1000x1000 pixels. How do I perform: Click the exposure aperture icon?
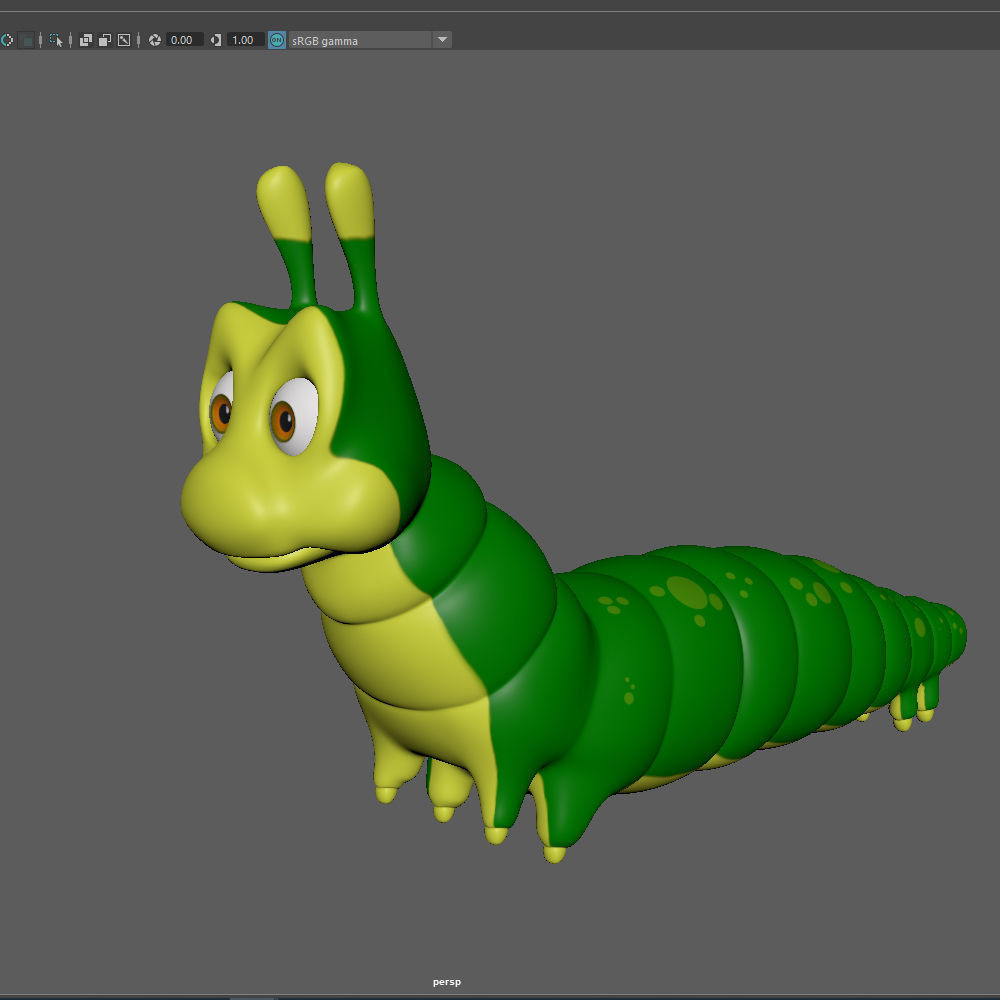coord(154,40)
